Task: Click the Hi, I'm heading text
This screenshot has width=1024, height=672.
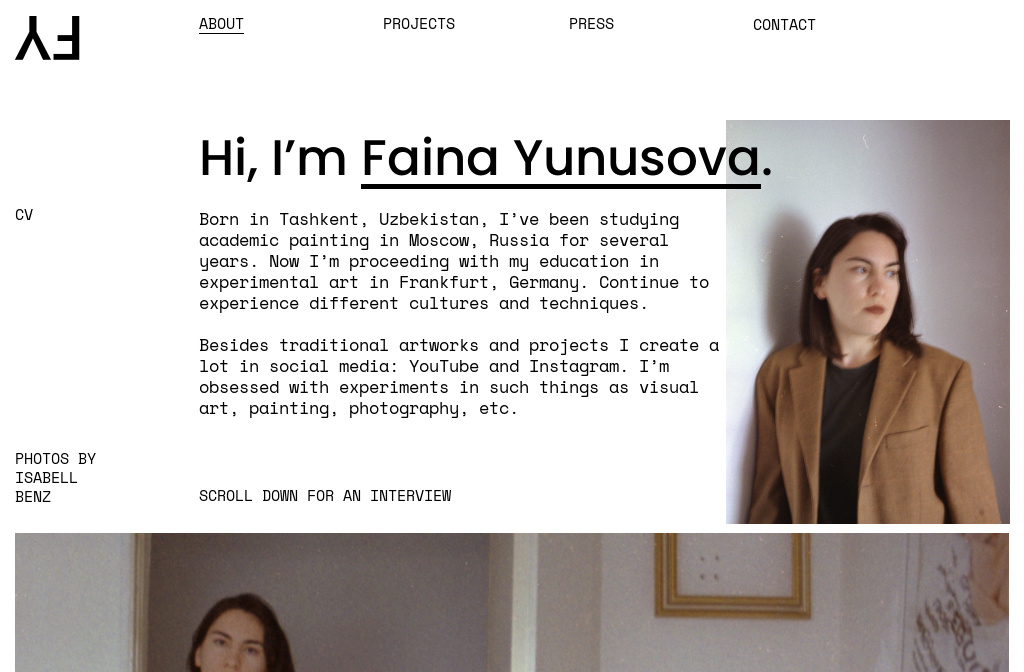Action: click(x=273, y=159)
